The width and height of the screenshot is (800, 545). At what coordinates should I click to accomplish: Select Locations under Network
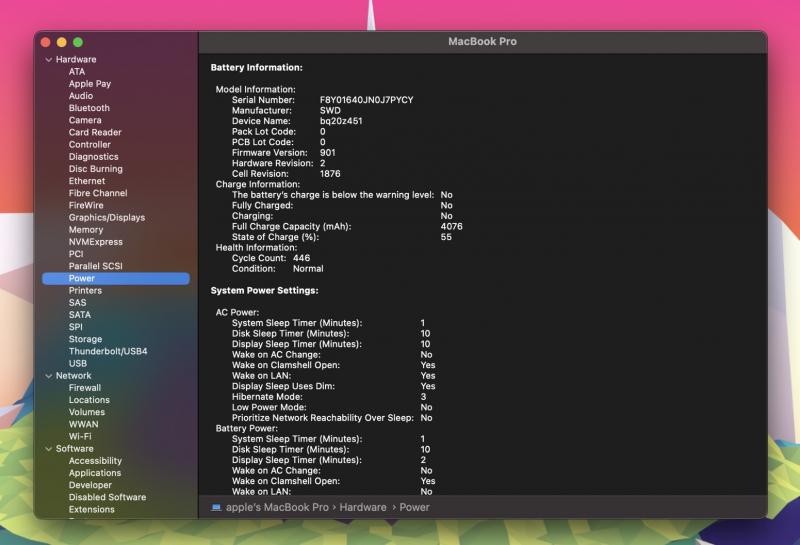(89, 400)
